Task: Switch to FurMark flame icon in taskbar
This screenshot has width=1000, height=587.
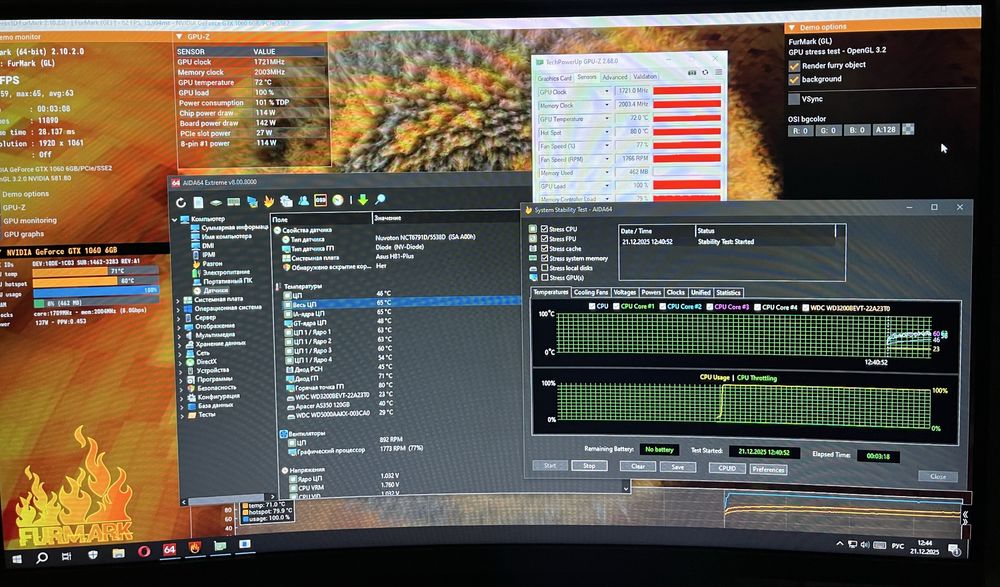Action: click(x=195, y=548)
